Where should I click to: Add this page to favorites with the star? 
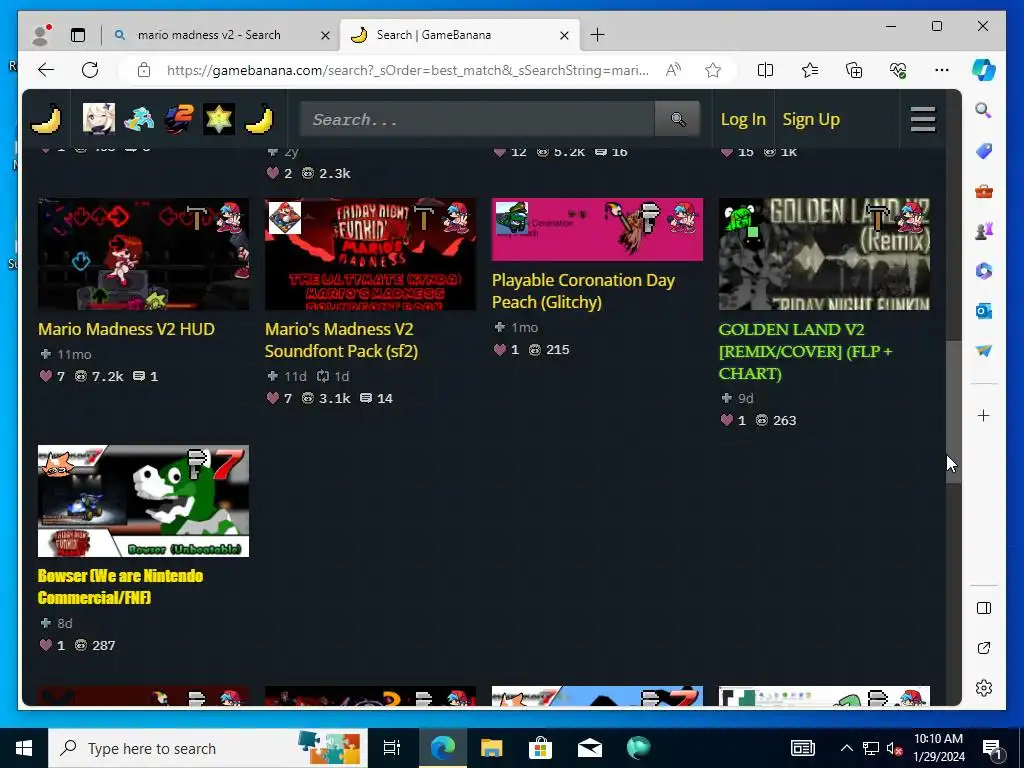point(713,70)
